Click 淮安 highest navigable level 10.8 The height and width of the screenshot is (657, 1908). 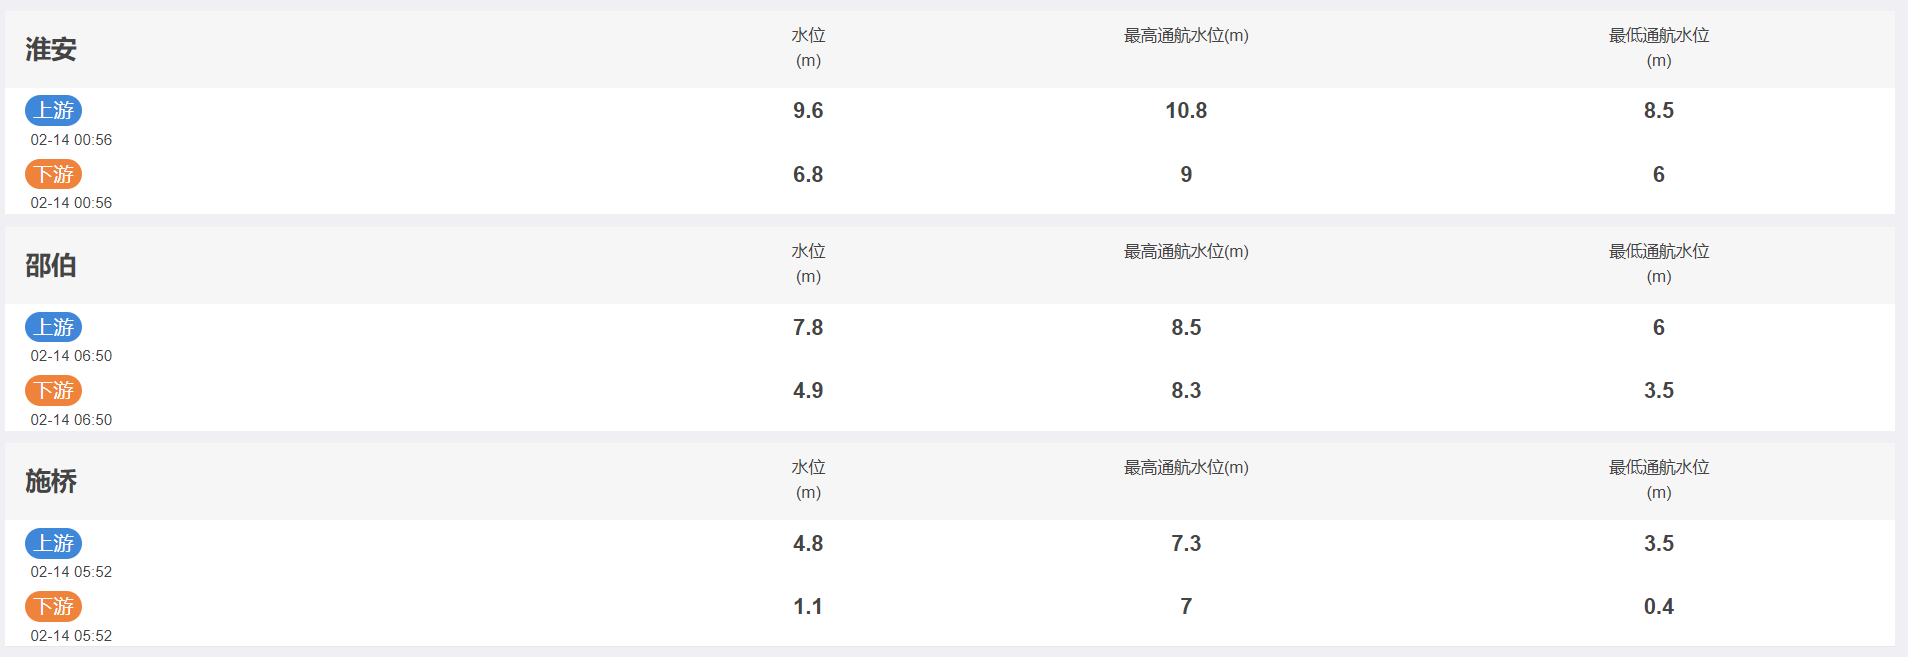[x=1186, y=111]
